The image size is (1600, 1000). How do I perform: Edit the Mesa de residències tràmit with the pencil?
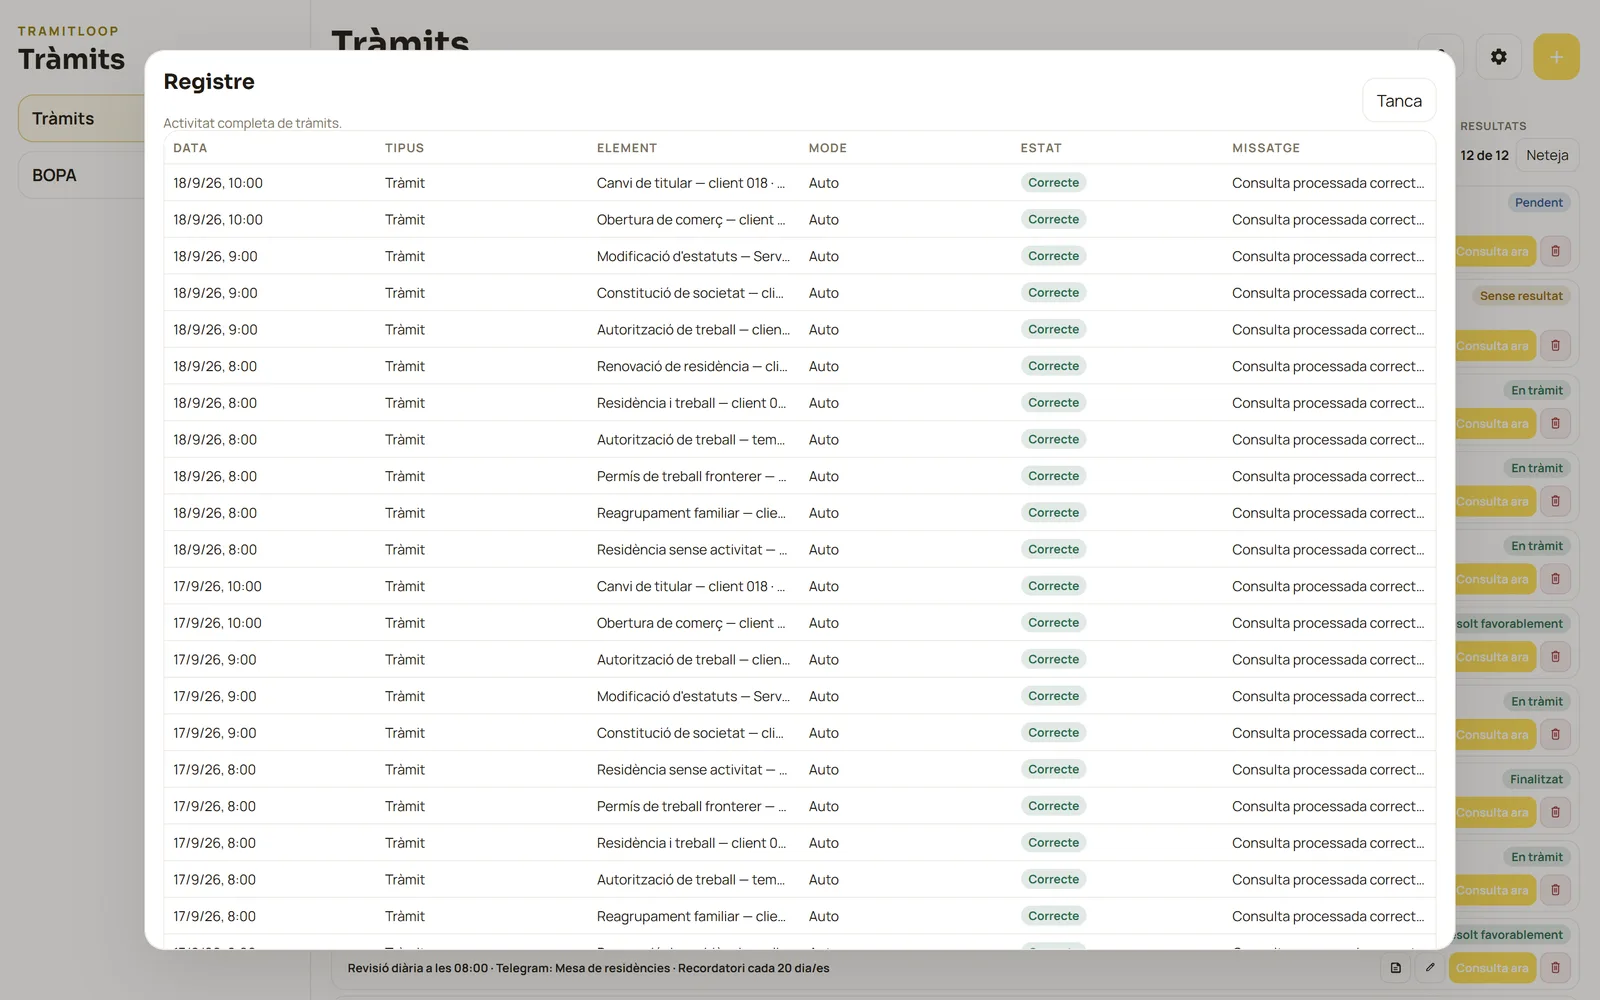tap(1430, 968)
